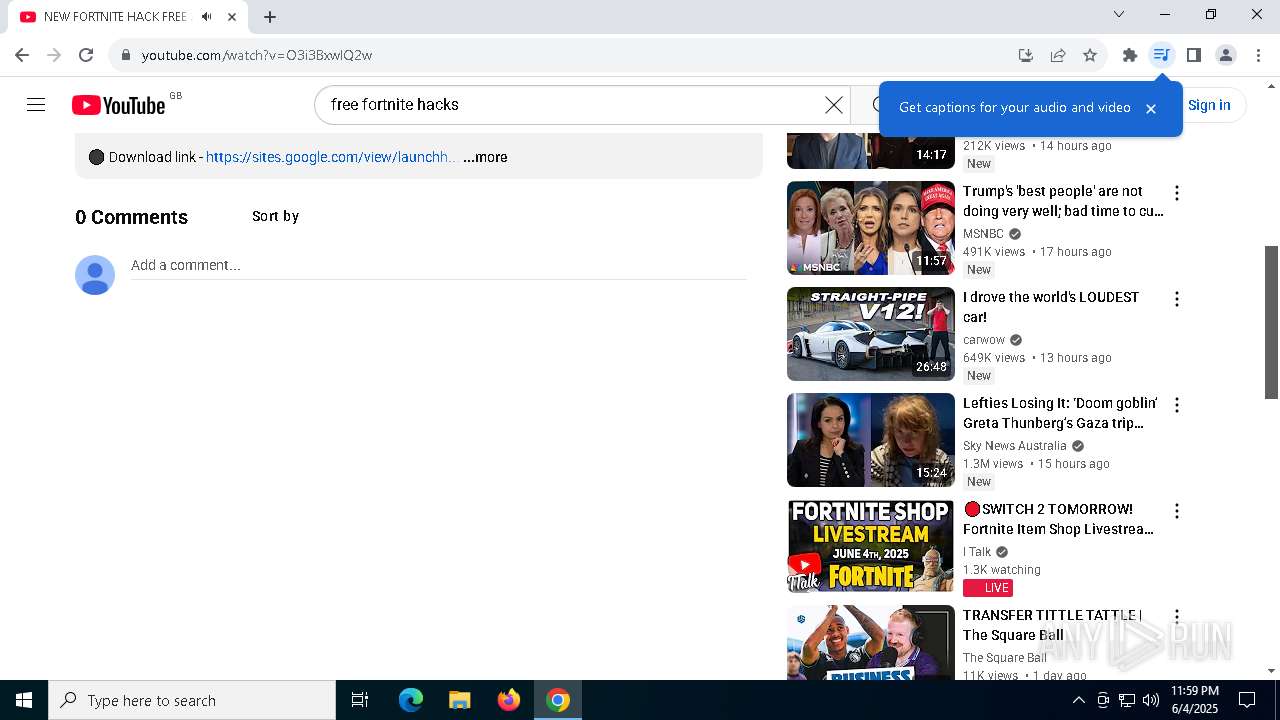Image resolution: width=1280 pixels, height=720 pixels.
Task: Open File Explorer from taskbar
Action: (459, 700)
